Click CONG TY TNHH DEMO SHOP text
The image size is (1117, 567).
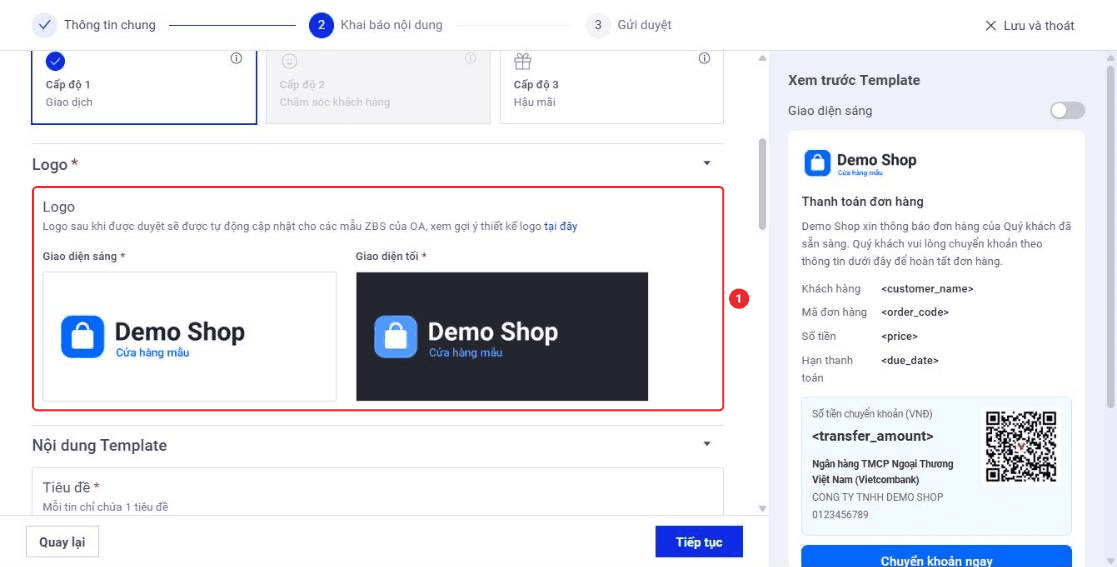[x=878, y=497]
